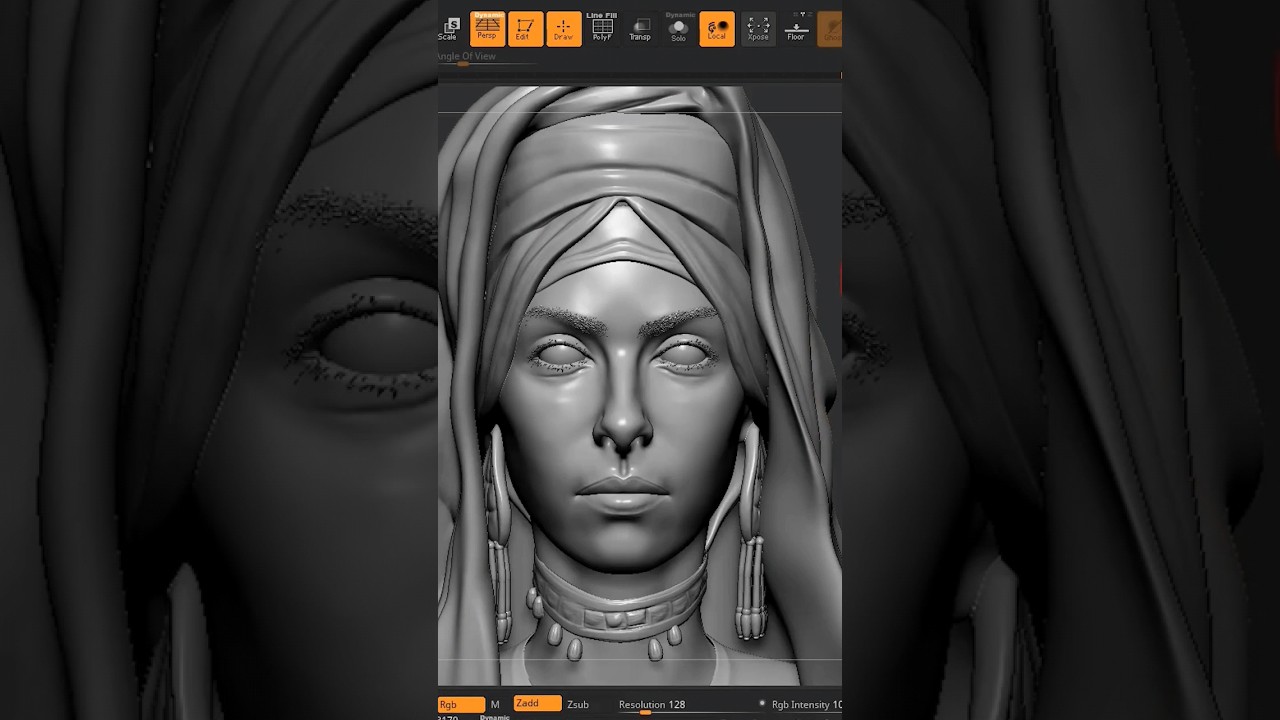Adjust the Angle Of View slider
Screen dimensions: 1280x720
pos(486,59)
